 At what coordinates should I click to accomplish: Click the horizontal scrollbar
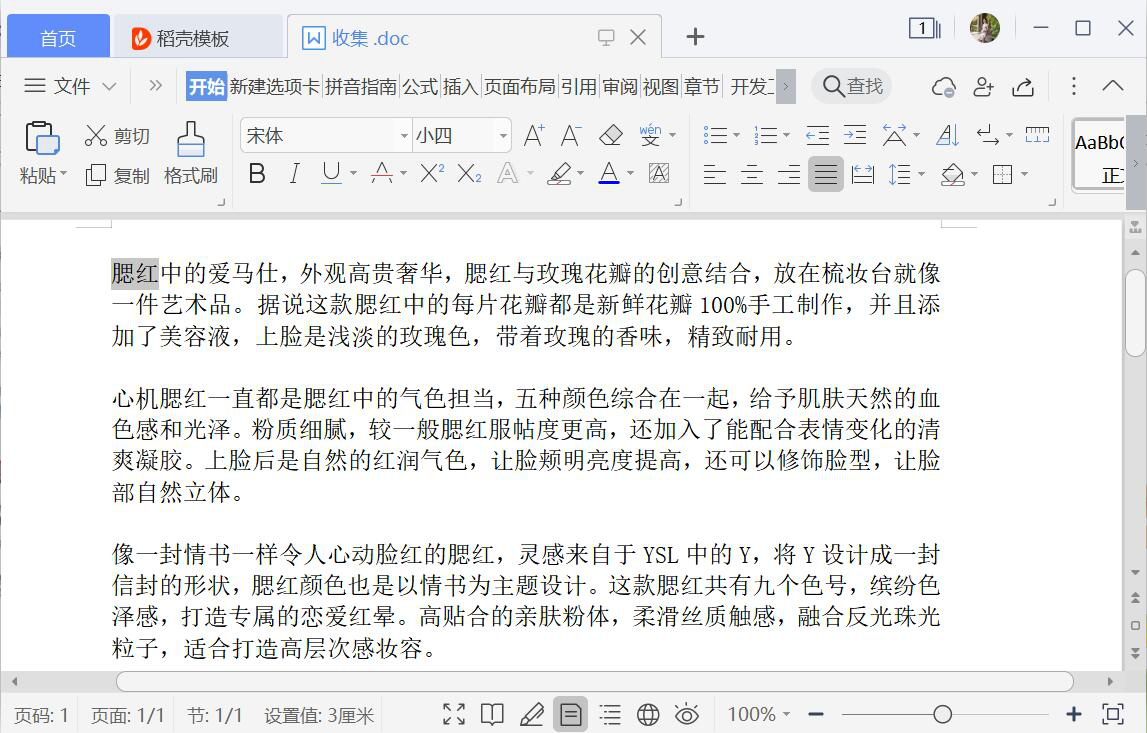(x=594, y=681)
